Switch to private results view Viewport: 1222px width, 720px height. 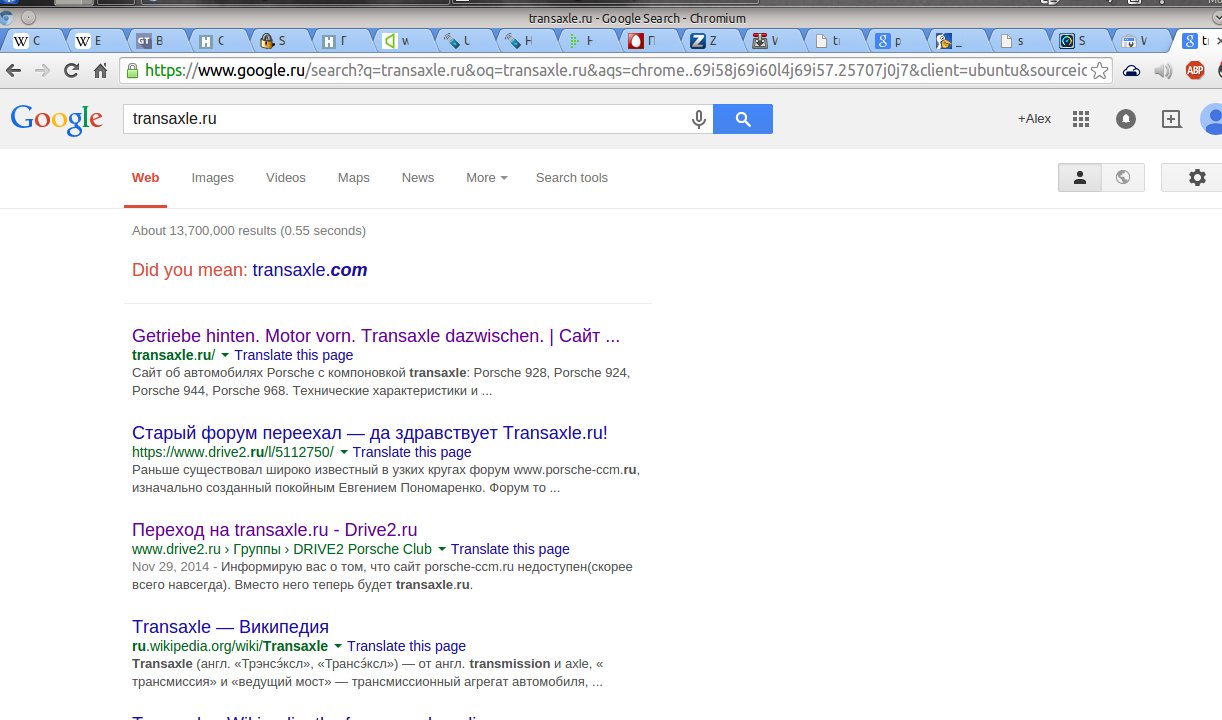coord(1080,177)
